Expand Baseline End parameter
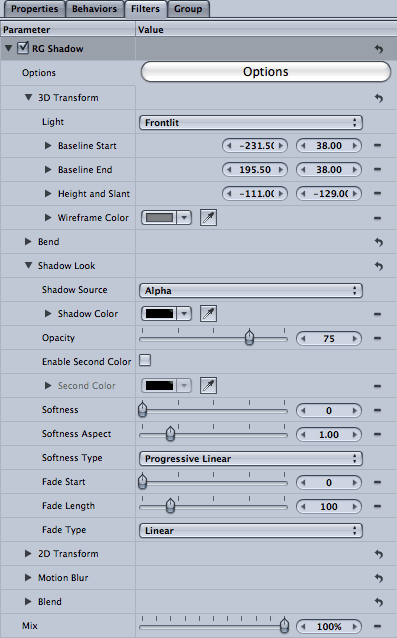Image resolution: width=397 pixels, height=638 pixels. [48, 169]
